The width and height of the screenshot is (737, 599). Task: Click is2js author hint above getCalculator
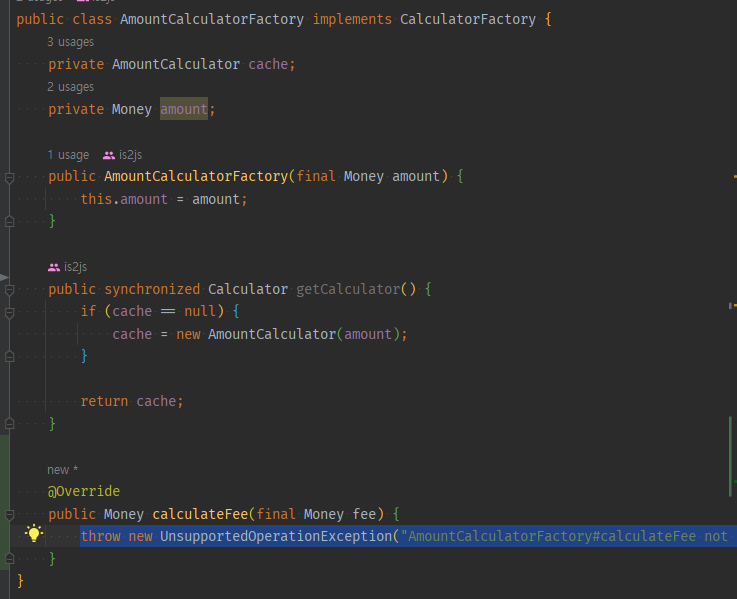[x=75, y=267]
